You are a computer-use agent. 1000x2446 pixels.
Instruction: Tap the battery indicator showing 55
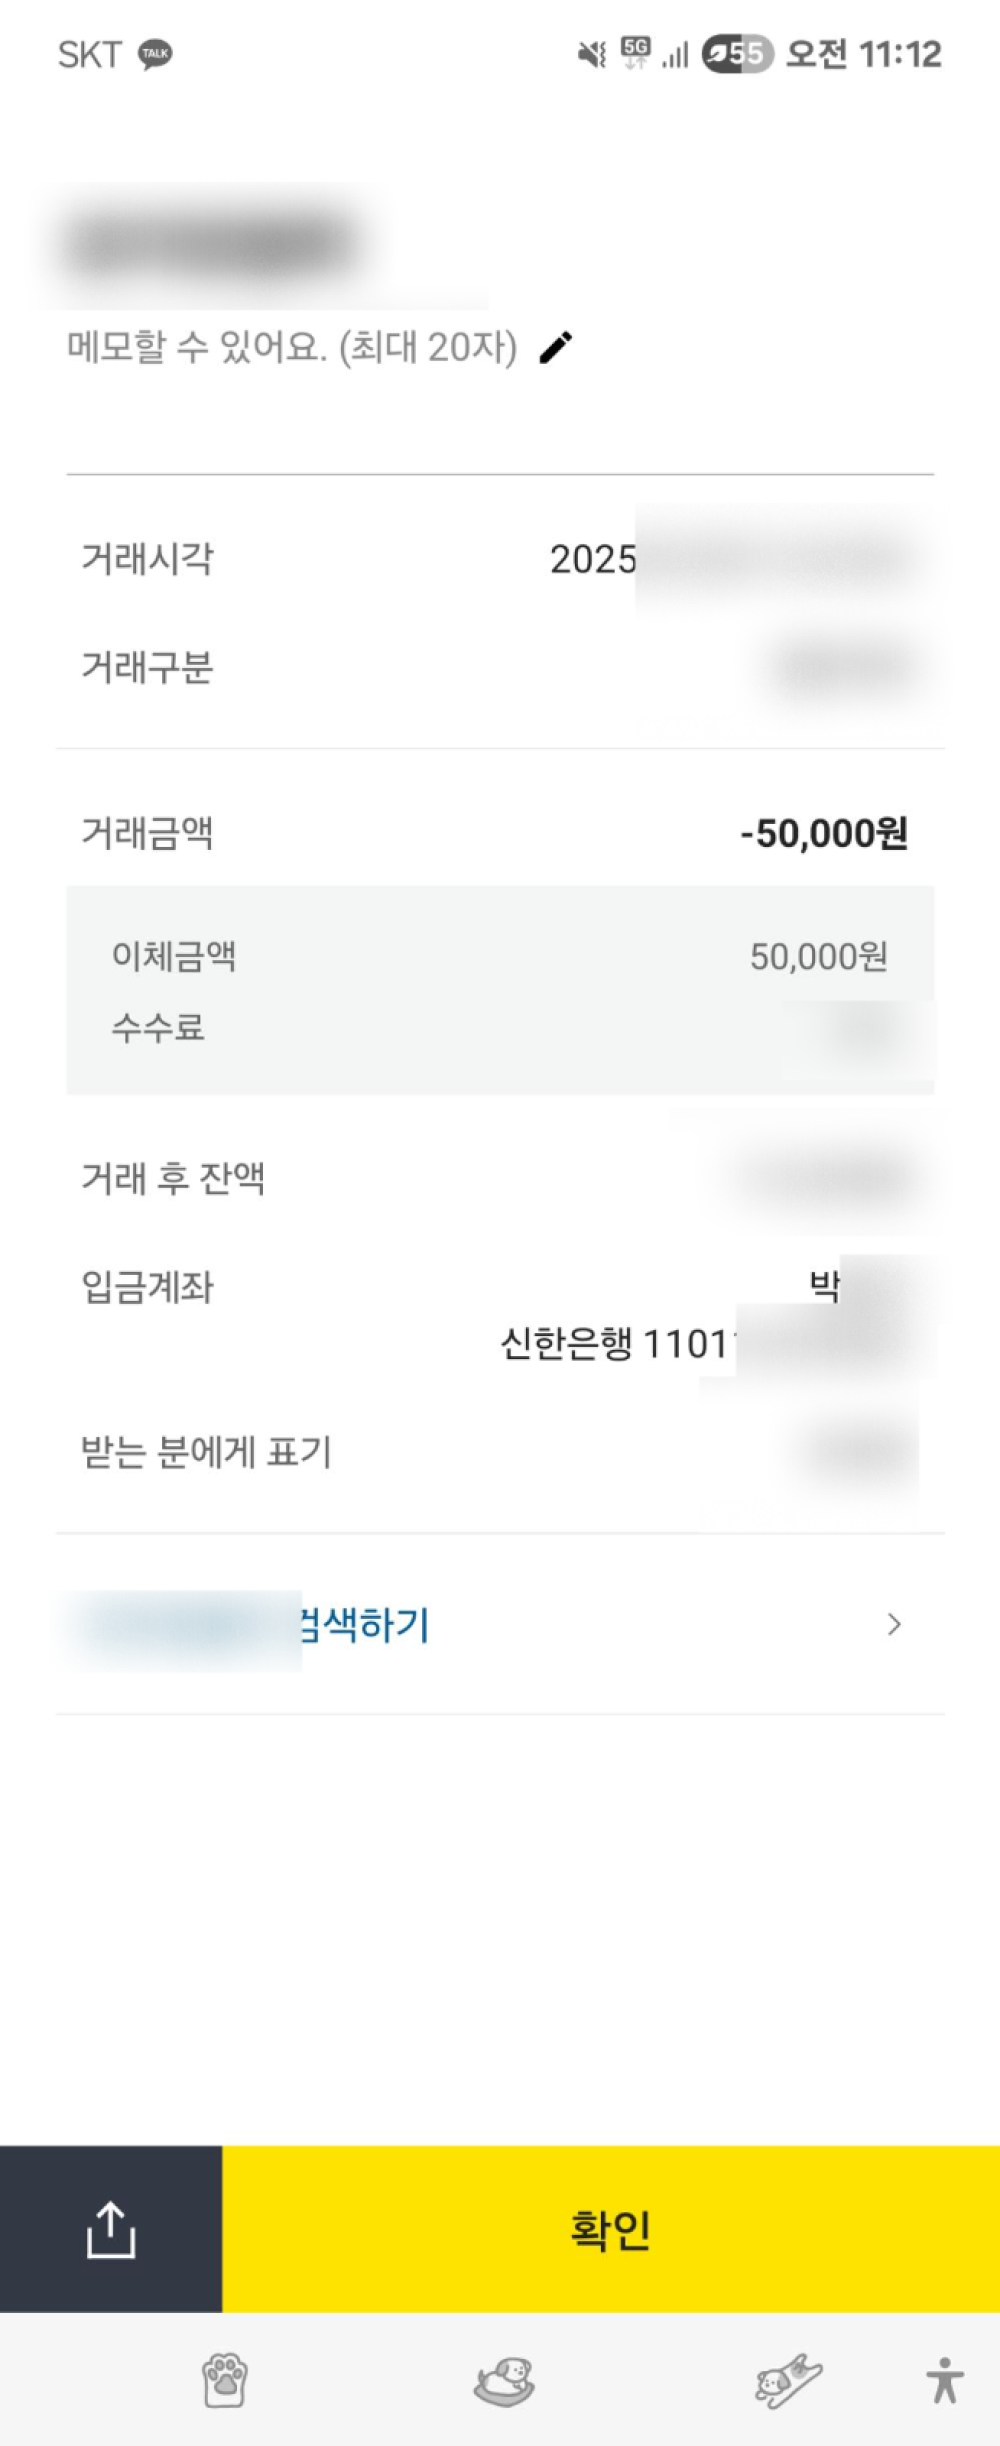point(737,54)
